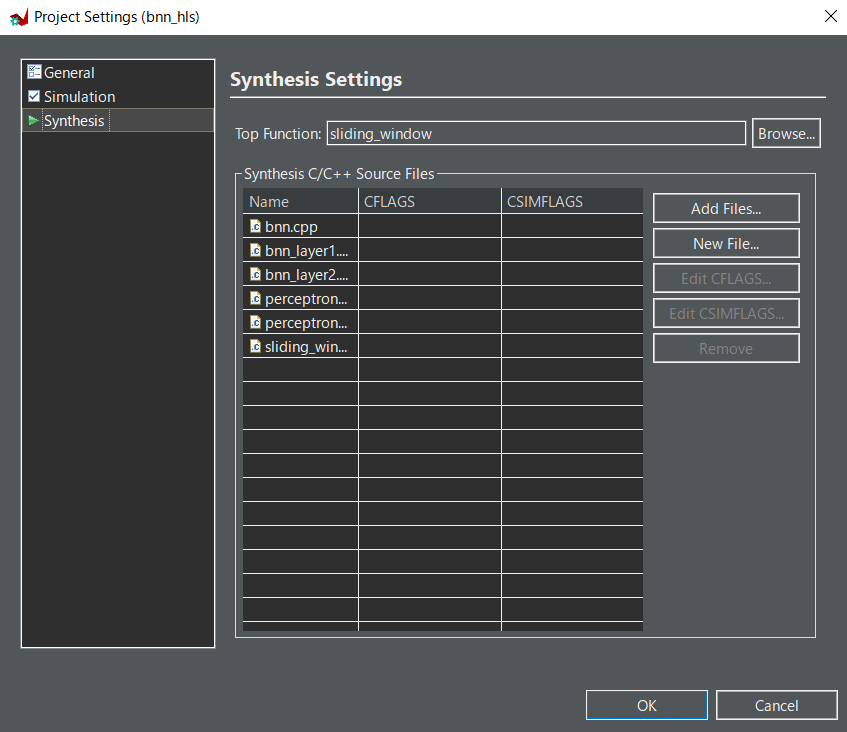Click the Simulation checkmark icon

coord(34,96)
